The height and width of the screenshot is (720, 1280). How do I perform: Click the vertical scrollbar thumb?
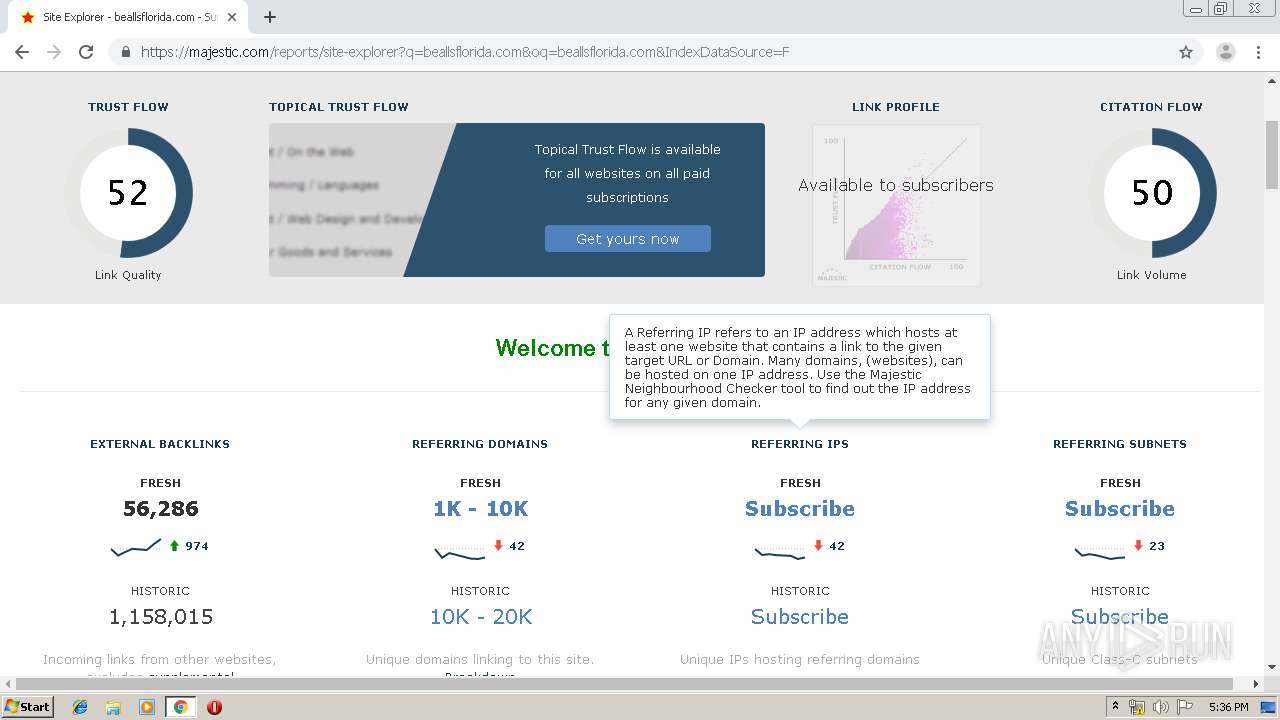tap(1272, 154)
